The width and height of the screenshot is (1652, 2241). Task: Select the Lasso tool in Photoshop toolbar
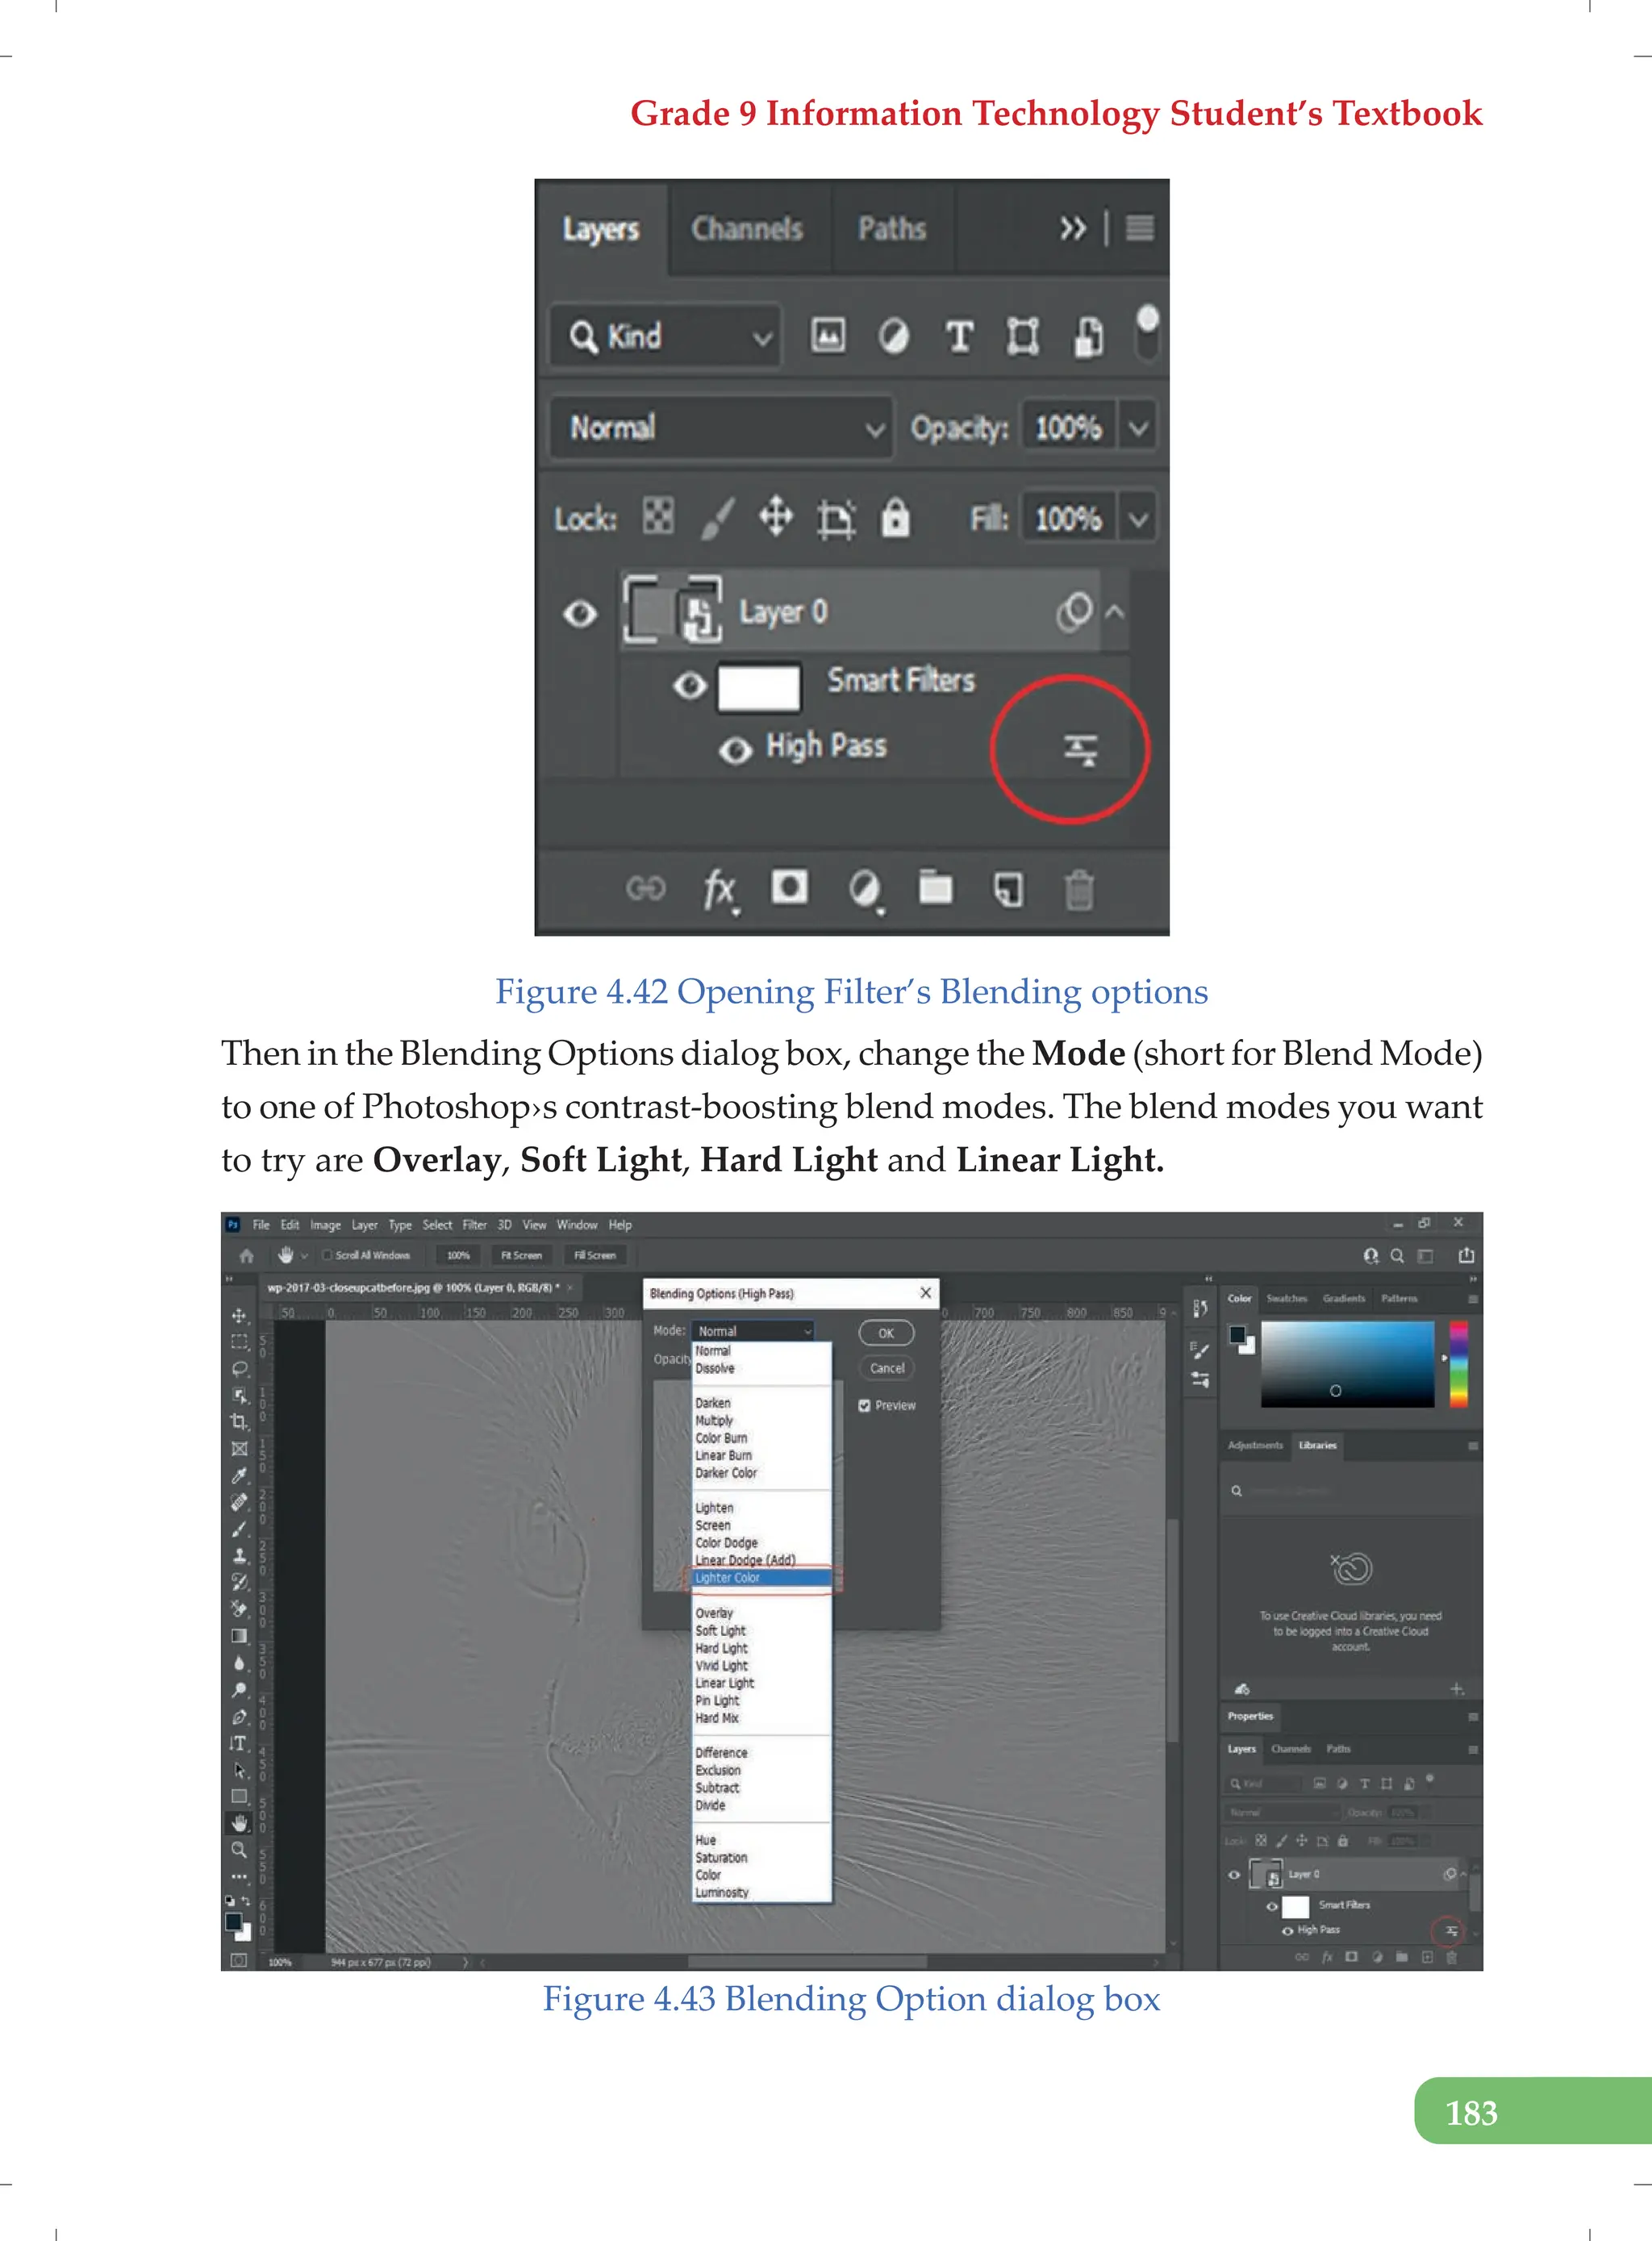[x=239, y=1368]
